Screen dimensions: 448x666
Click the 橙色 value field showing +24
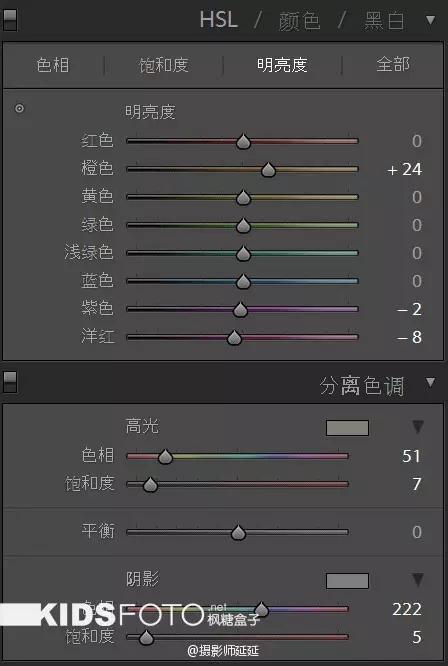[x=405, y=169]
